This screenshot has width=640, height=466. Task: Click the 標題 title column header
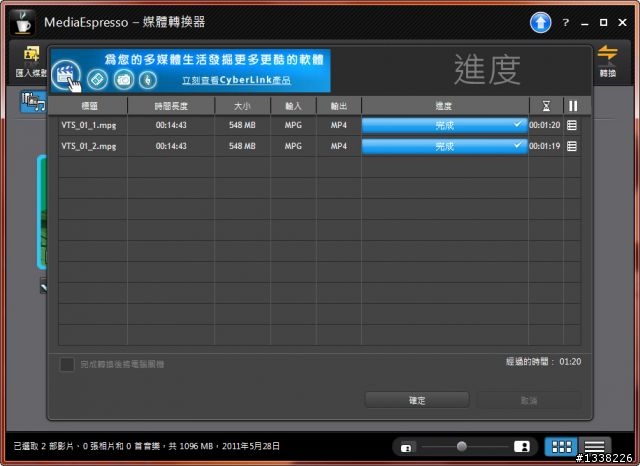[89, 106]
